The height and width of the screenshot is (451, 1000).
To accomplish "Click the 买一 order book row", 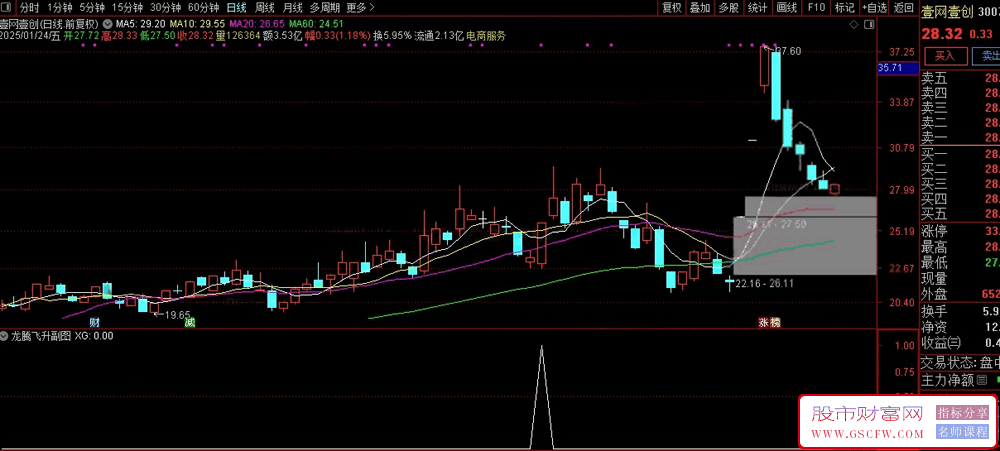I will (x=960, y=154).
